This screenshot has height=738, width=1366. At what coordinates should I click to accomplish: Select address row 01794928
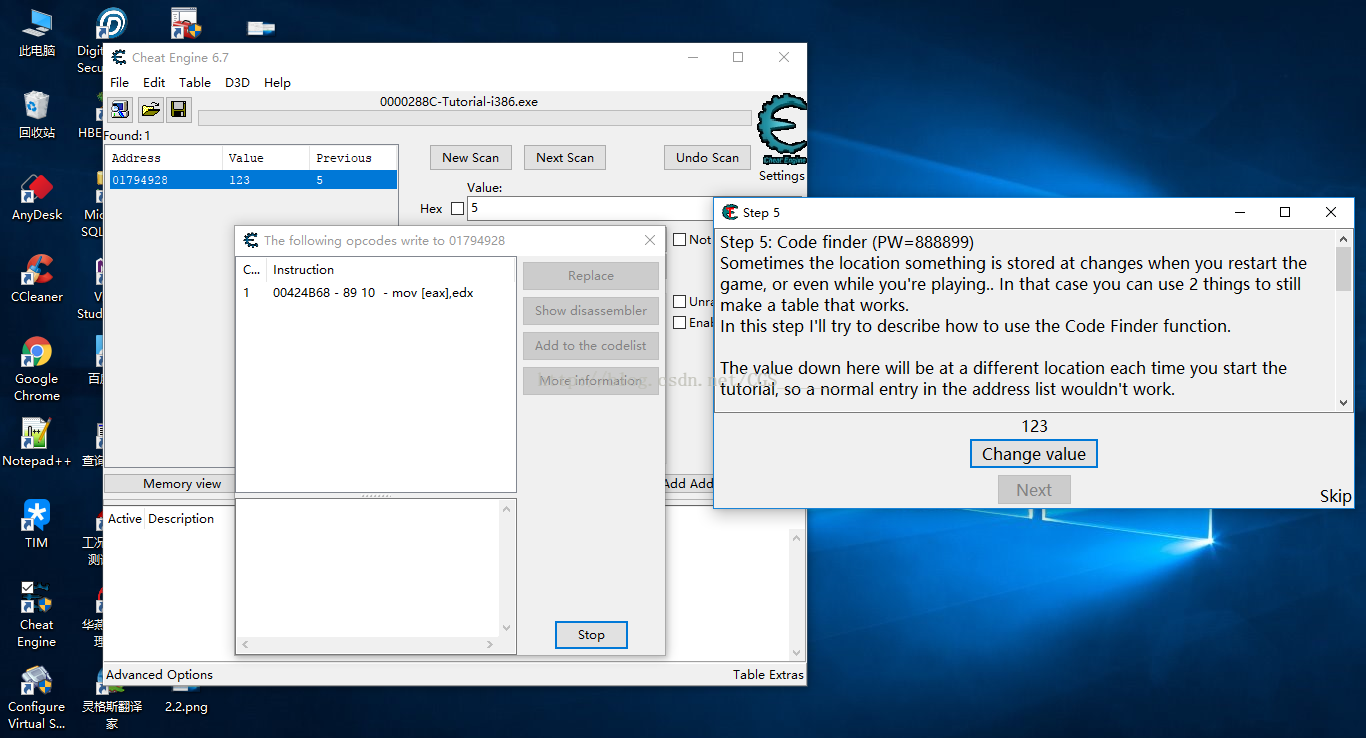point(251,180)
